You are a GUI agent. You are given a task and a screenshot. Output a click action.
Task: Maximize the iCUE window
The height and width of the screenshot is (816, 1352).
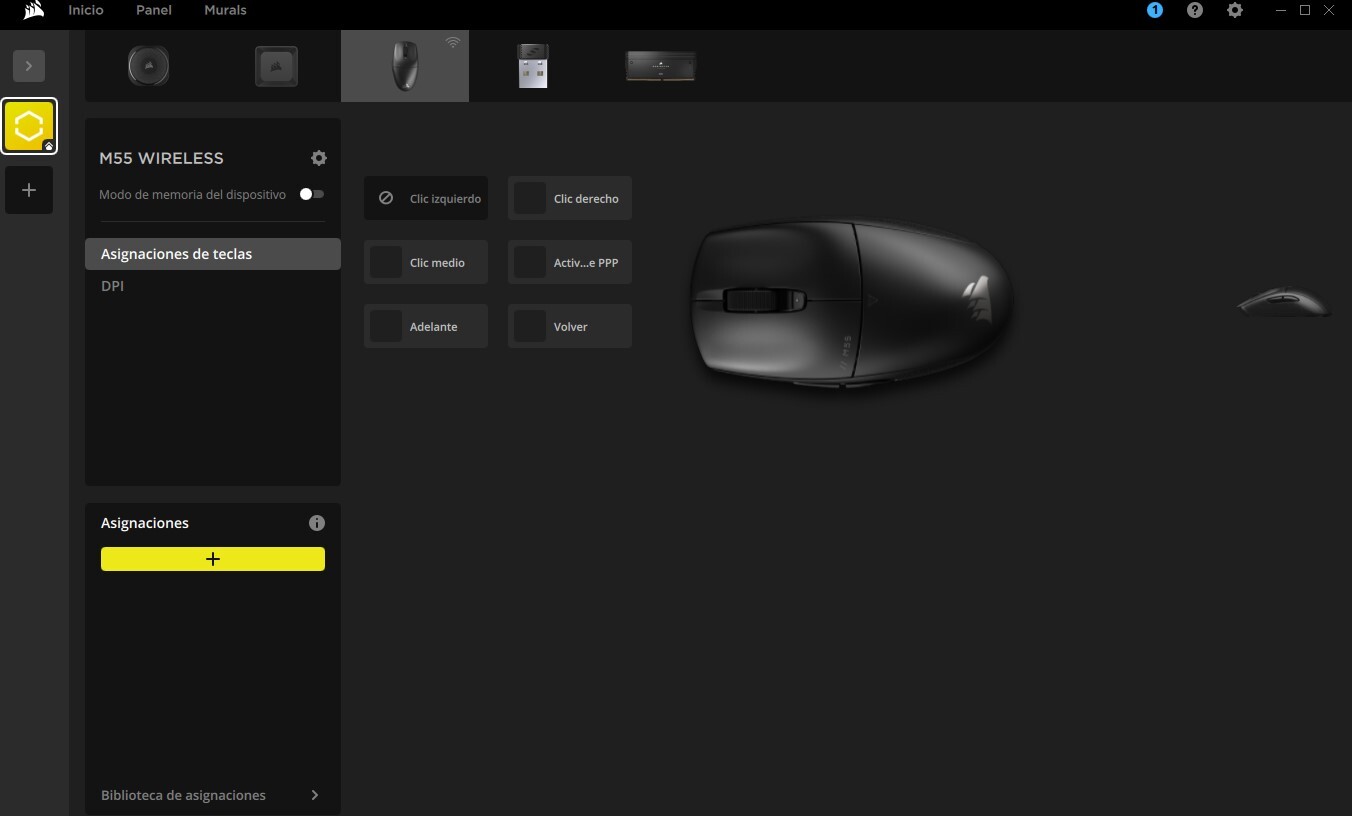pos(1305,10)
